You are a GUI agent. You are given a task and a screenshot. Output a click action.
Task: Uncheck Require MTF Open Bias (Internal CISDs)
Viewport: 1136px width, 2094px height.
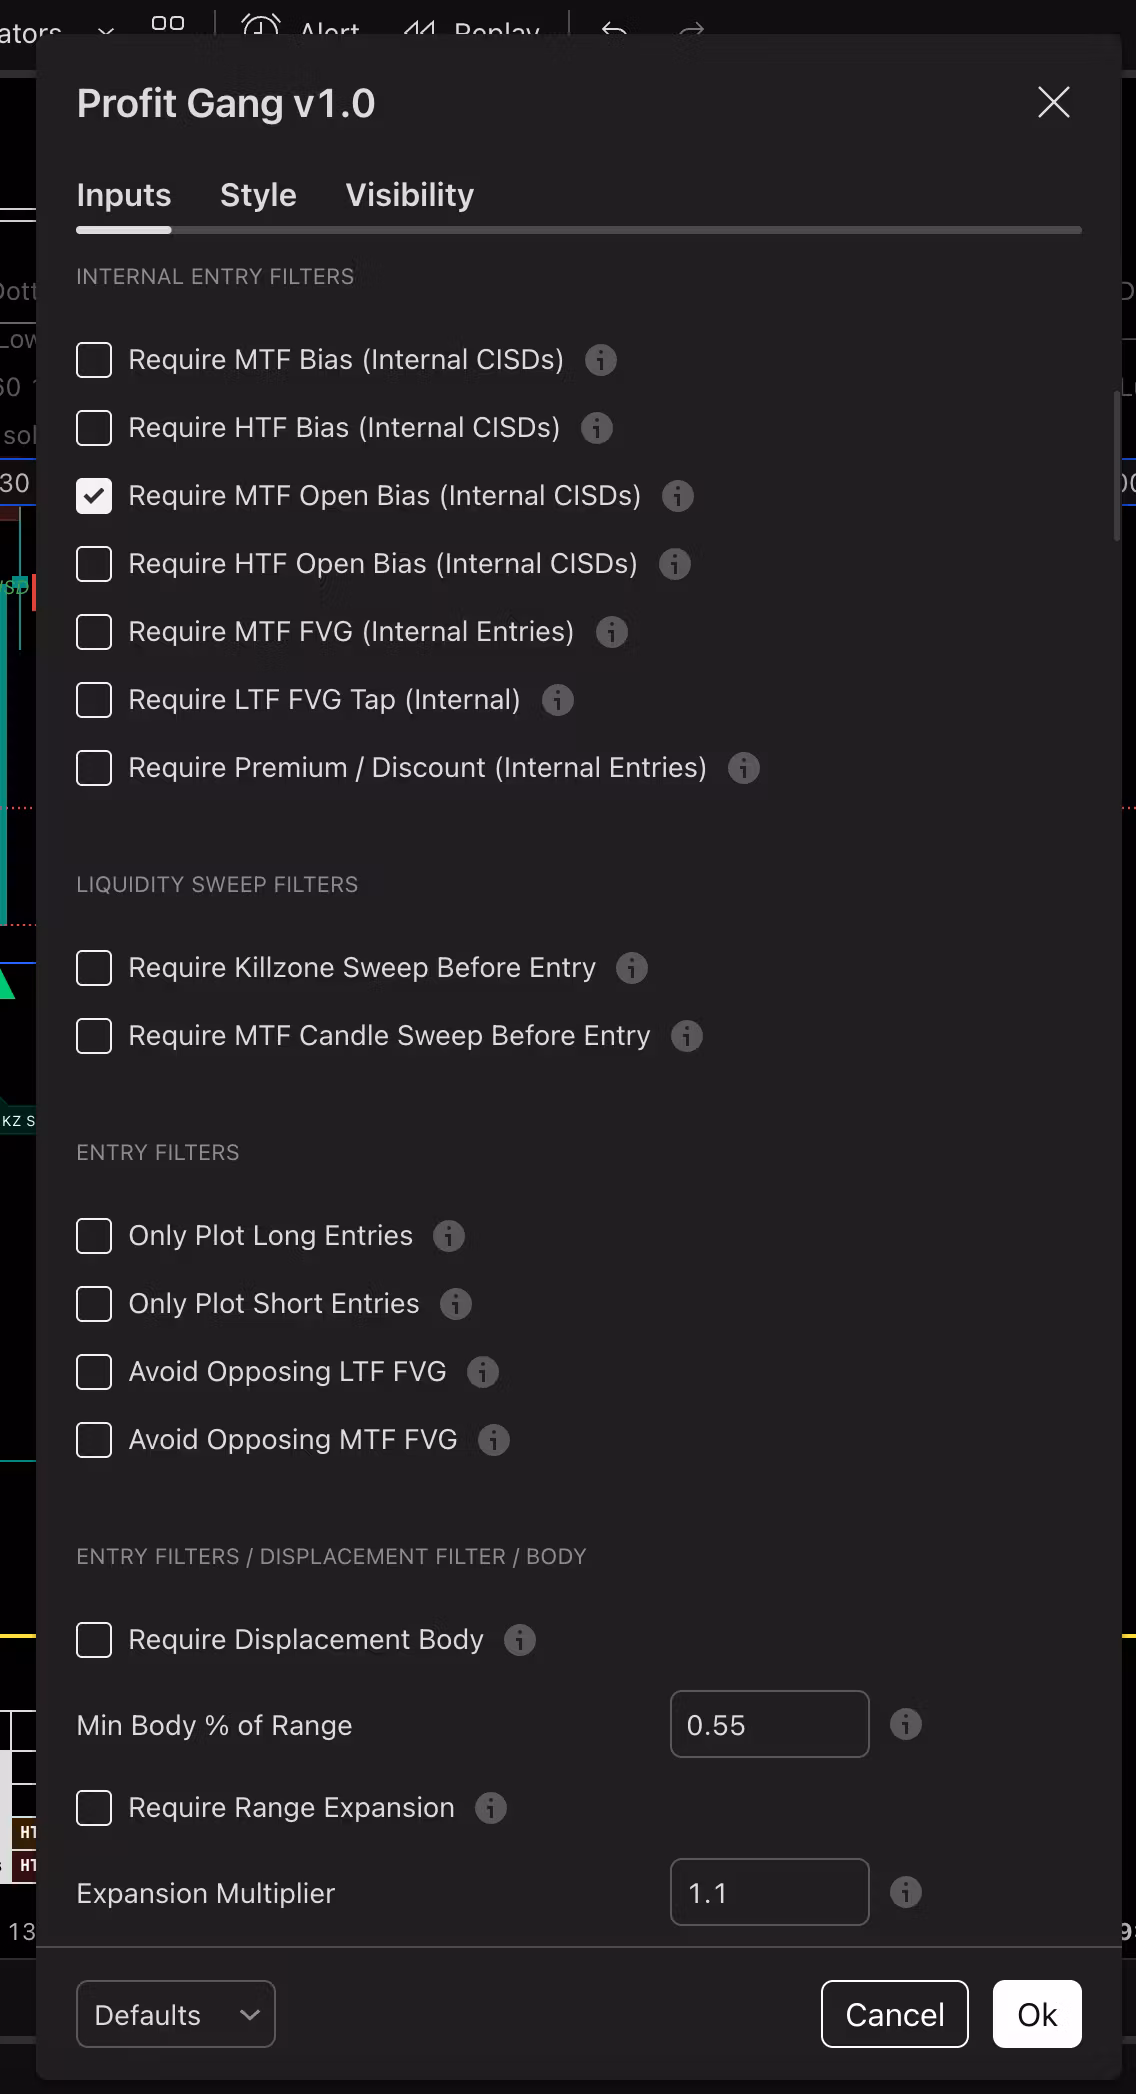(94, 496)
